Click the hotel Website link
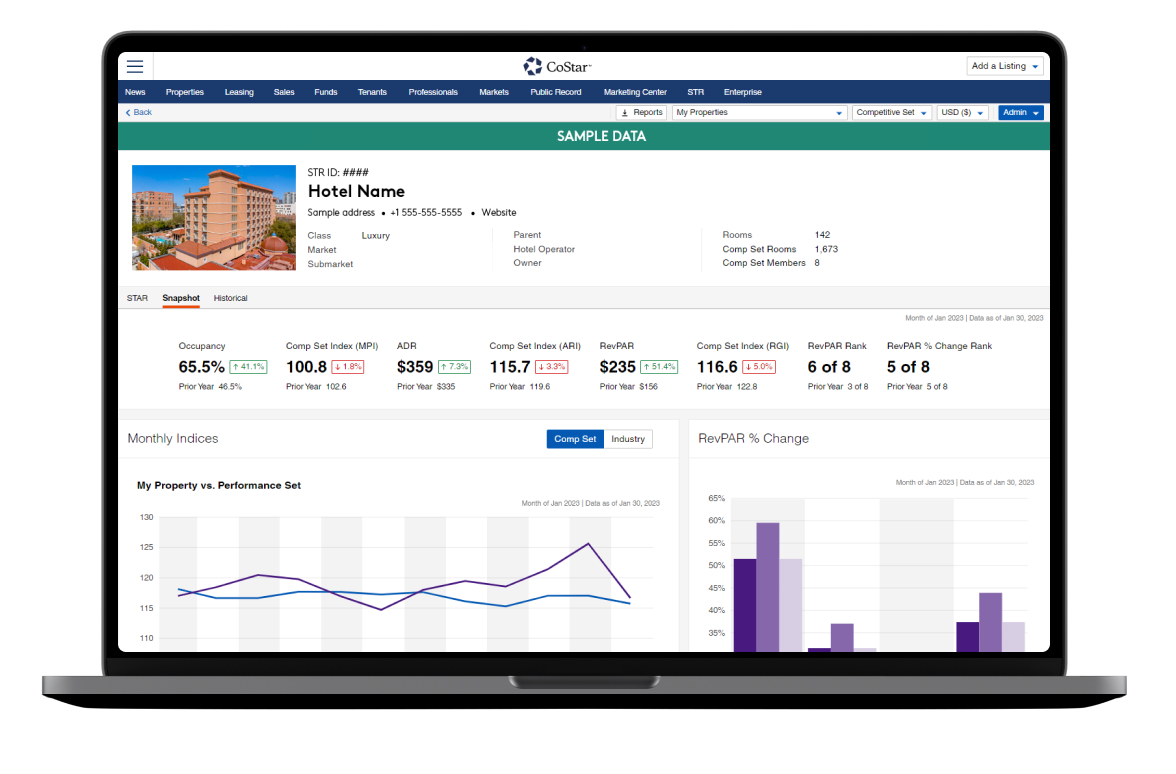The height and width of the screenshot is (774, 1176). tap(499, 213)
